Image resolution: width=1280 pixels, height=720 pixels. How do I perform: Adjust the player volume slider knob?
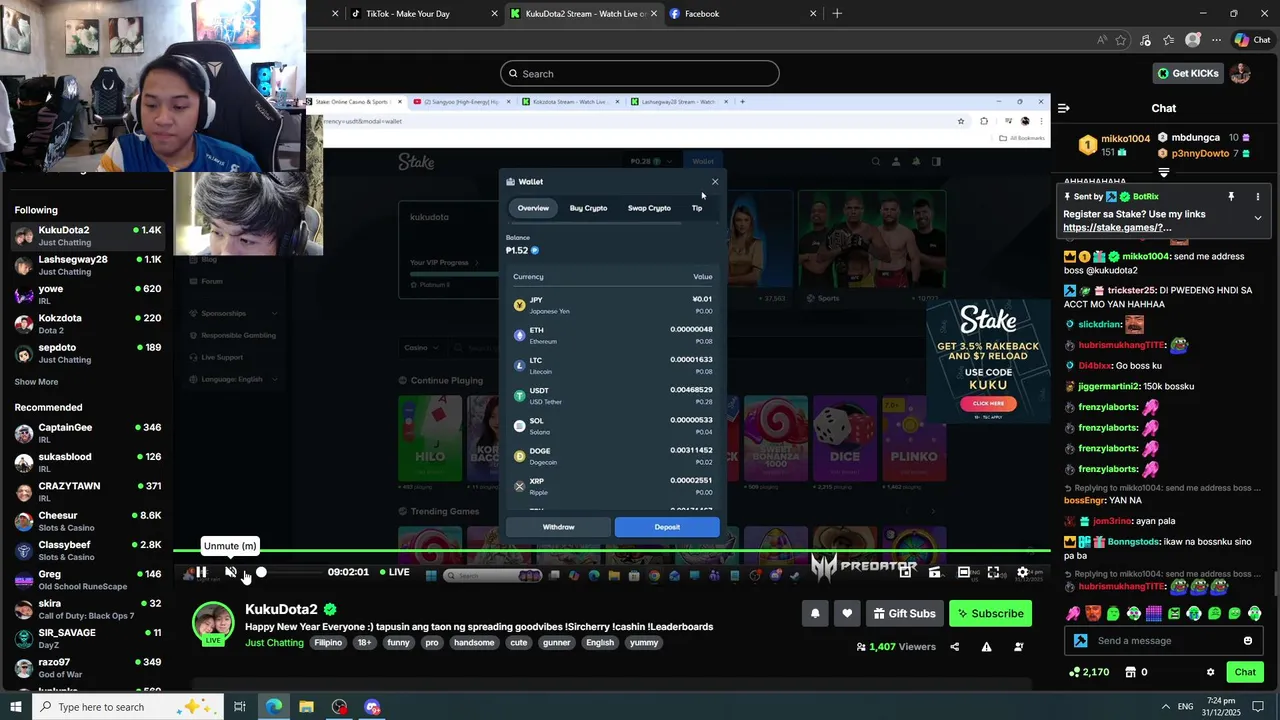(261, 572)
